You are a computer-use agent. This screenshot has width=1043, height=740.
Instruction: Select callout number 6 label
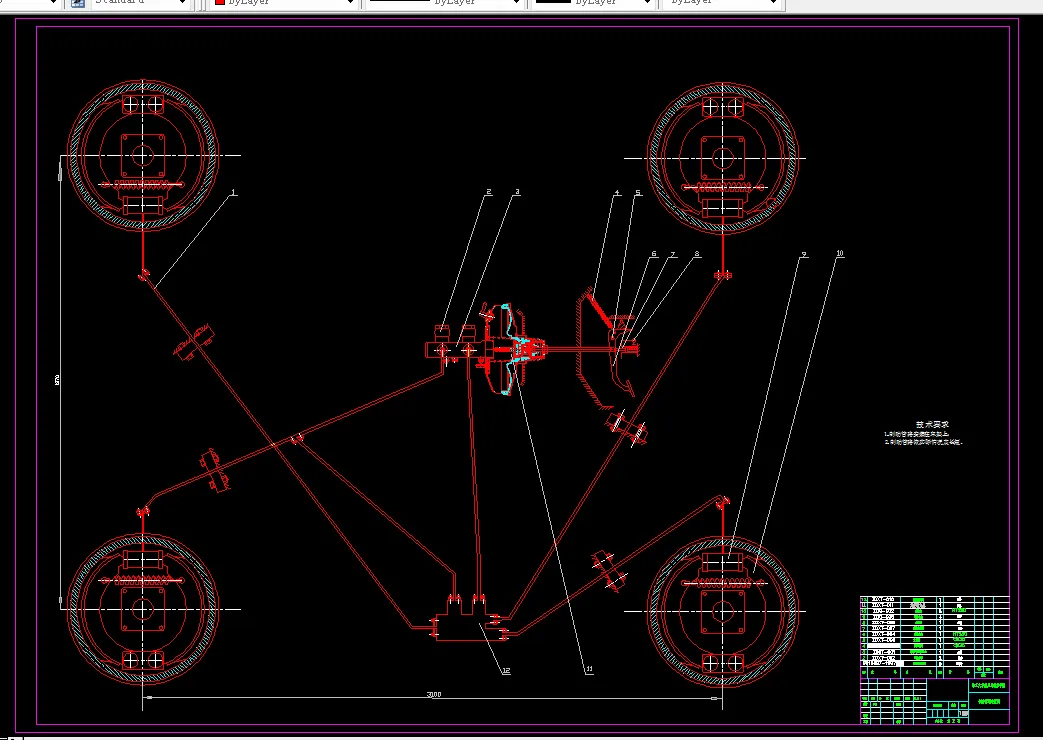coord(654,254)
